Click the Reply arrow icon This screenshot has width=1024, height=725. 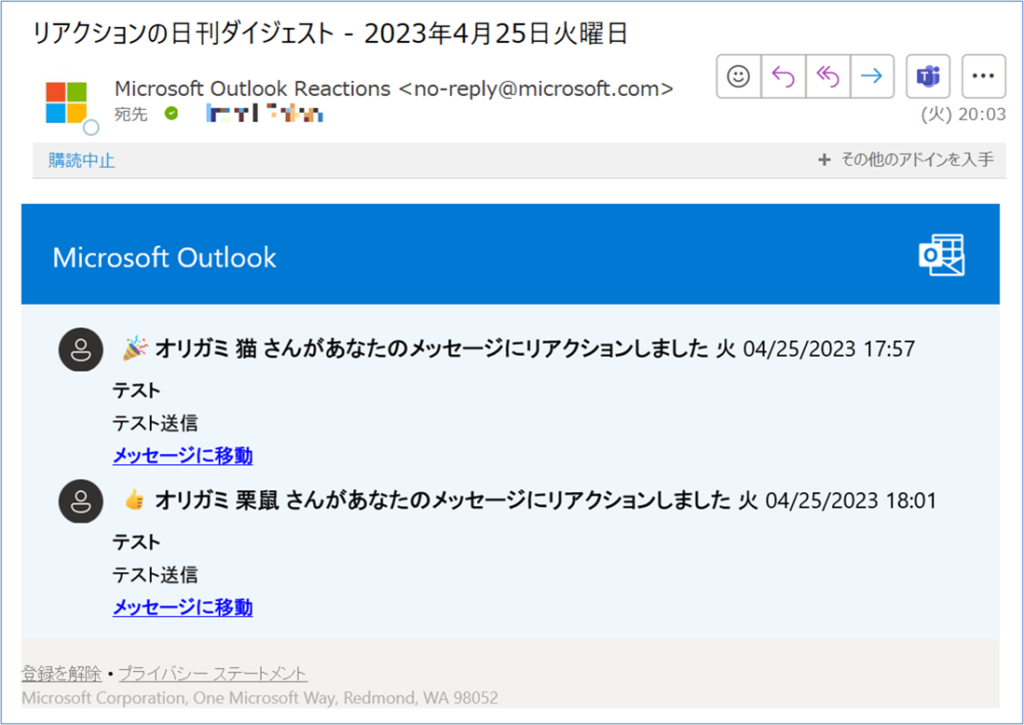[783, 77]
